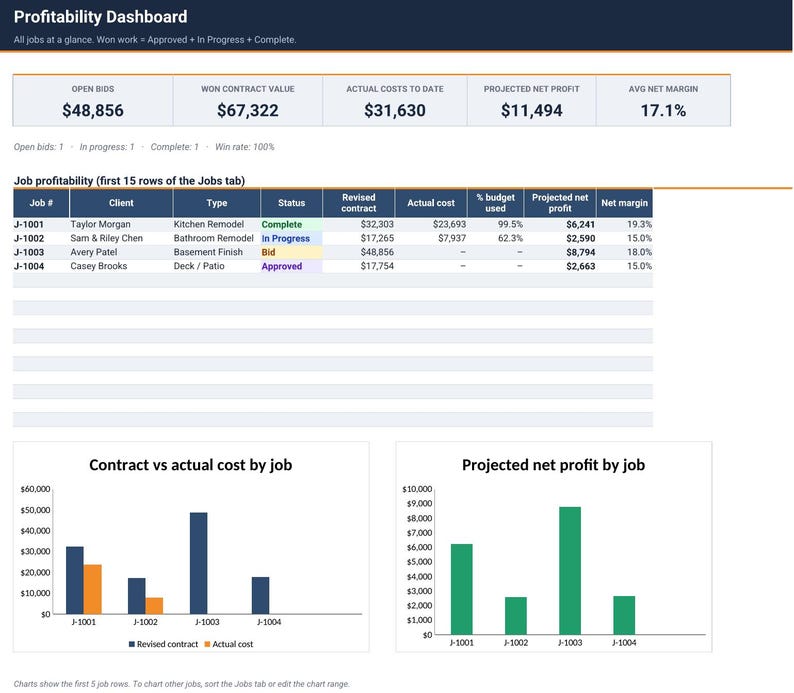Select actual cost value $23,693
Viewport: 794px width, 693px height.
(449, 224)
